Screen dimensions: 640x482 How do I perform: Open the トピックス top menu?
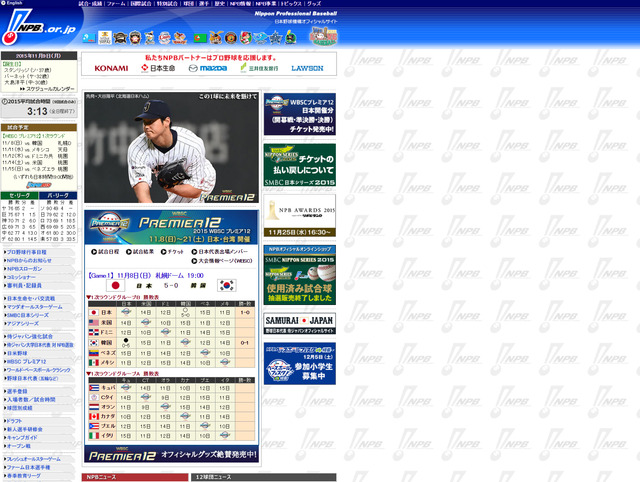tap(291, 3)
